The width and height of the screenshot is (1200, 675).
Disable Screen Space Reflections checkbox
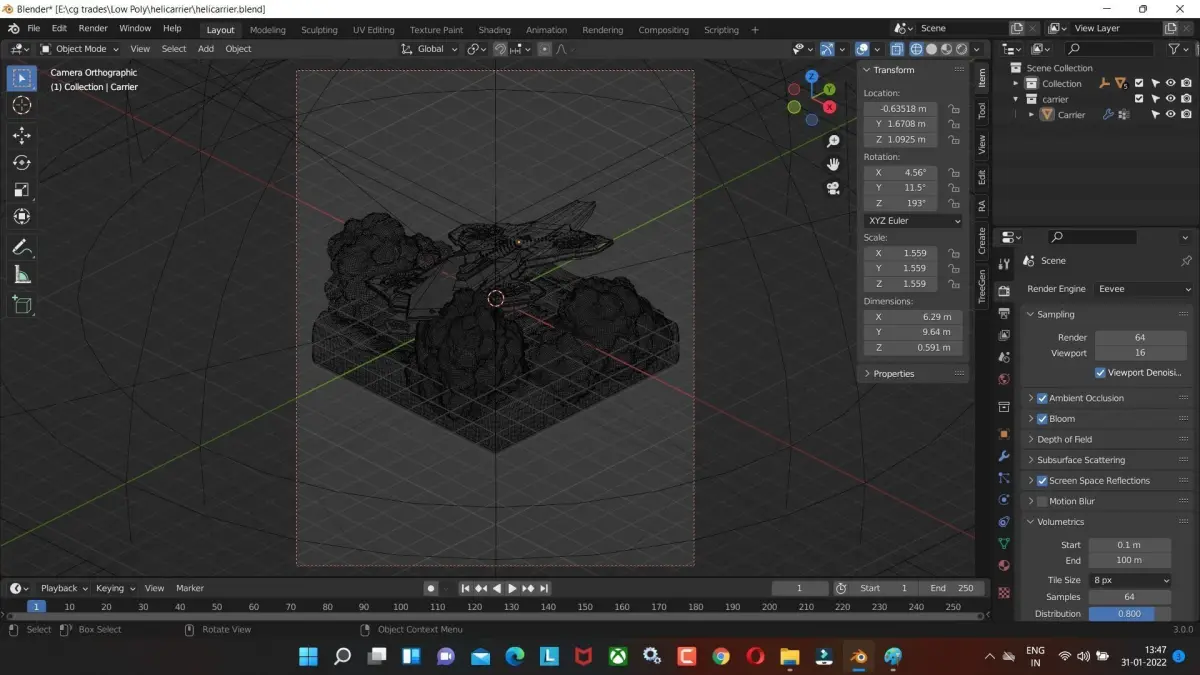click(1042, 481)
